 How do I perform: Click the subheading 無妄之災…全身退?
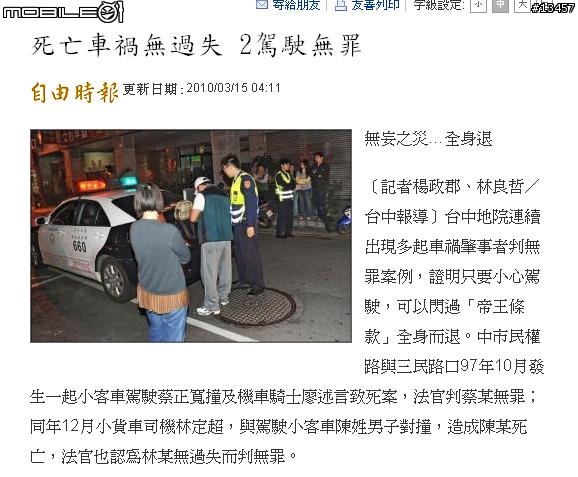point(428,139)
